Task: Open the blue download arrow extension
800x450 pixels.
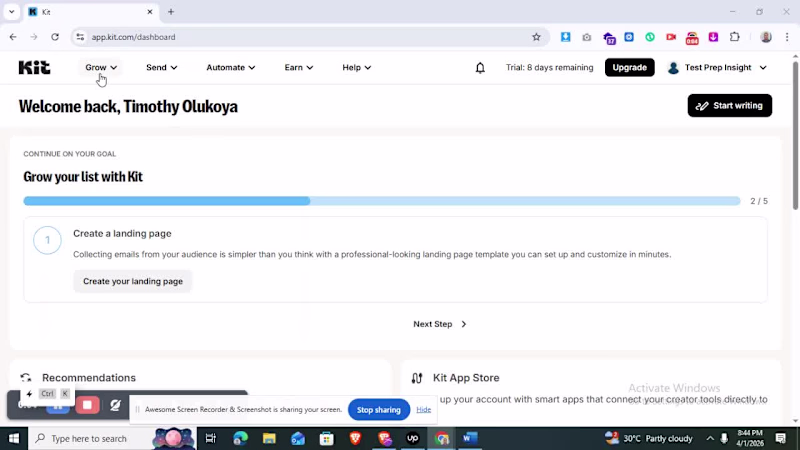Action: point(565,37)
